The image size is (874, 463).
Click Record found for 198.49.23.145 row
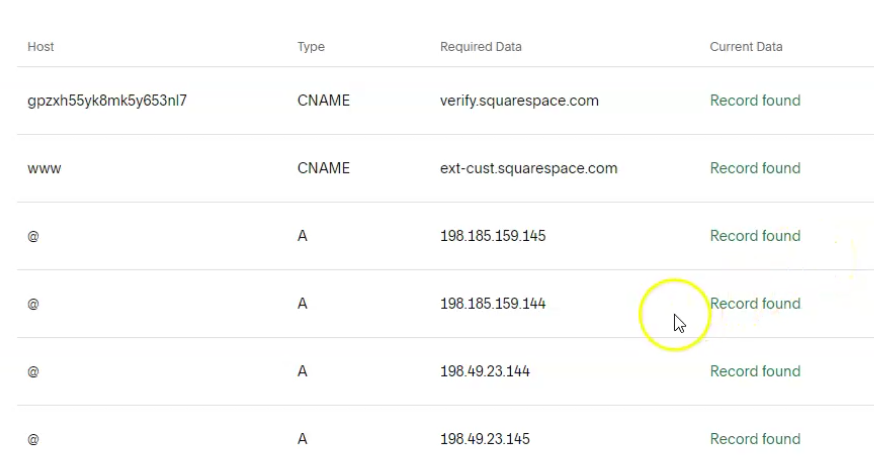click(x=755, y=439)
